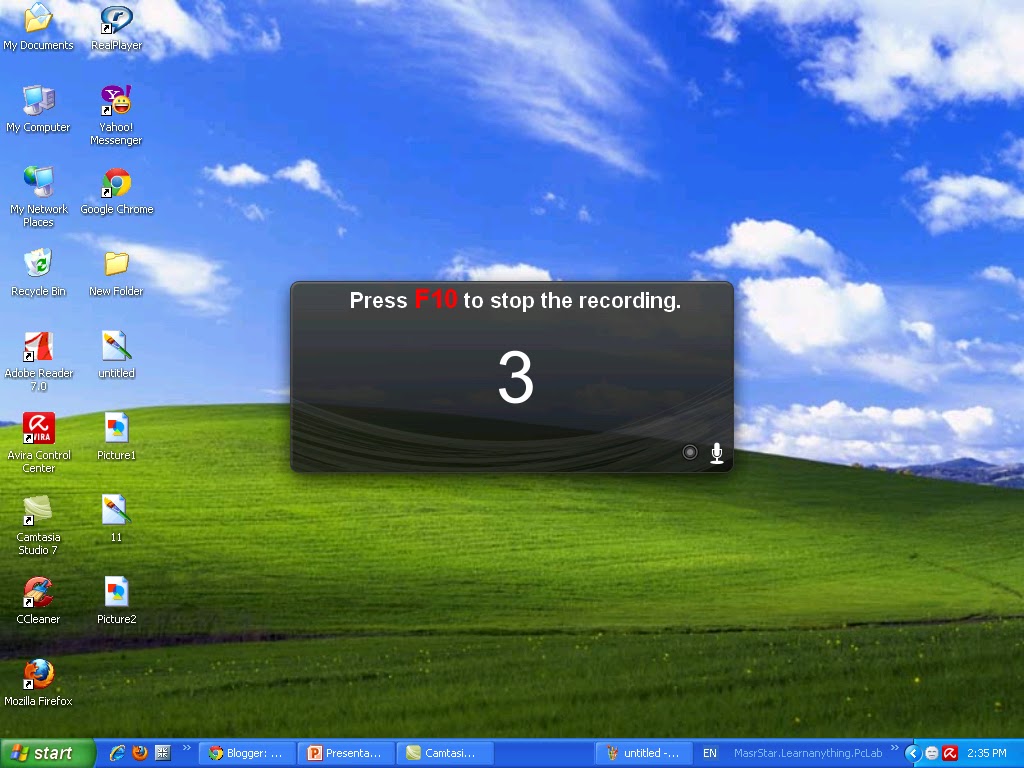Select the Avira Control Center shortcut
Screen dimensions: 1024x768
click(38, 443)
